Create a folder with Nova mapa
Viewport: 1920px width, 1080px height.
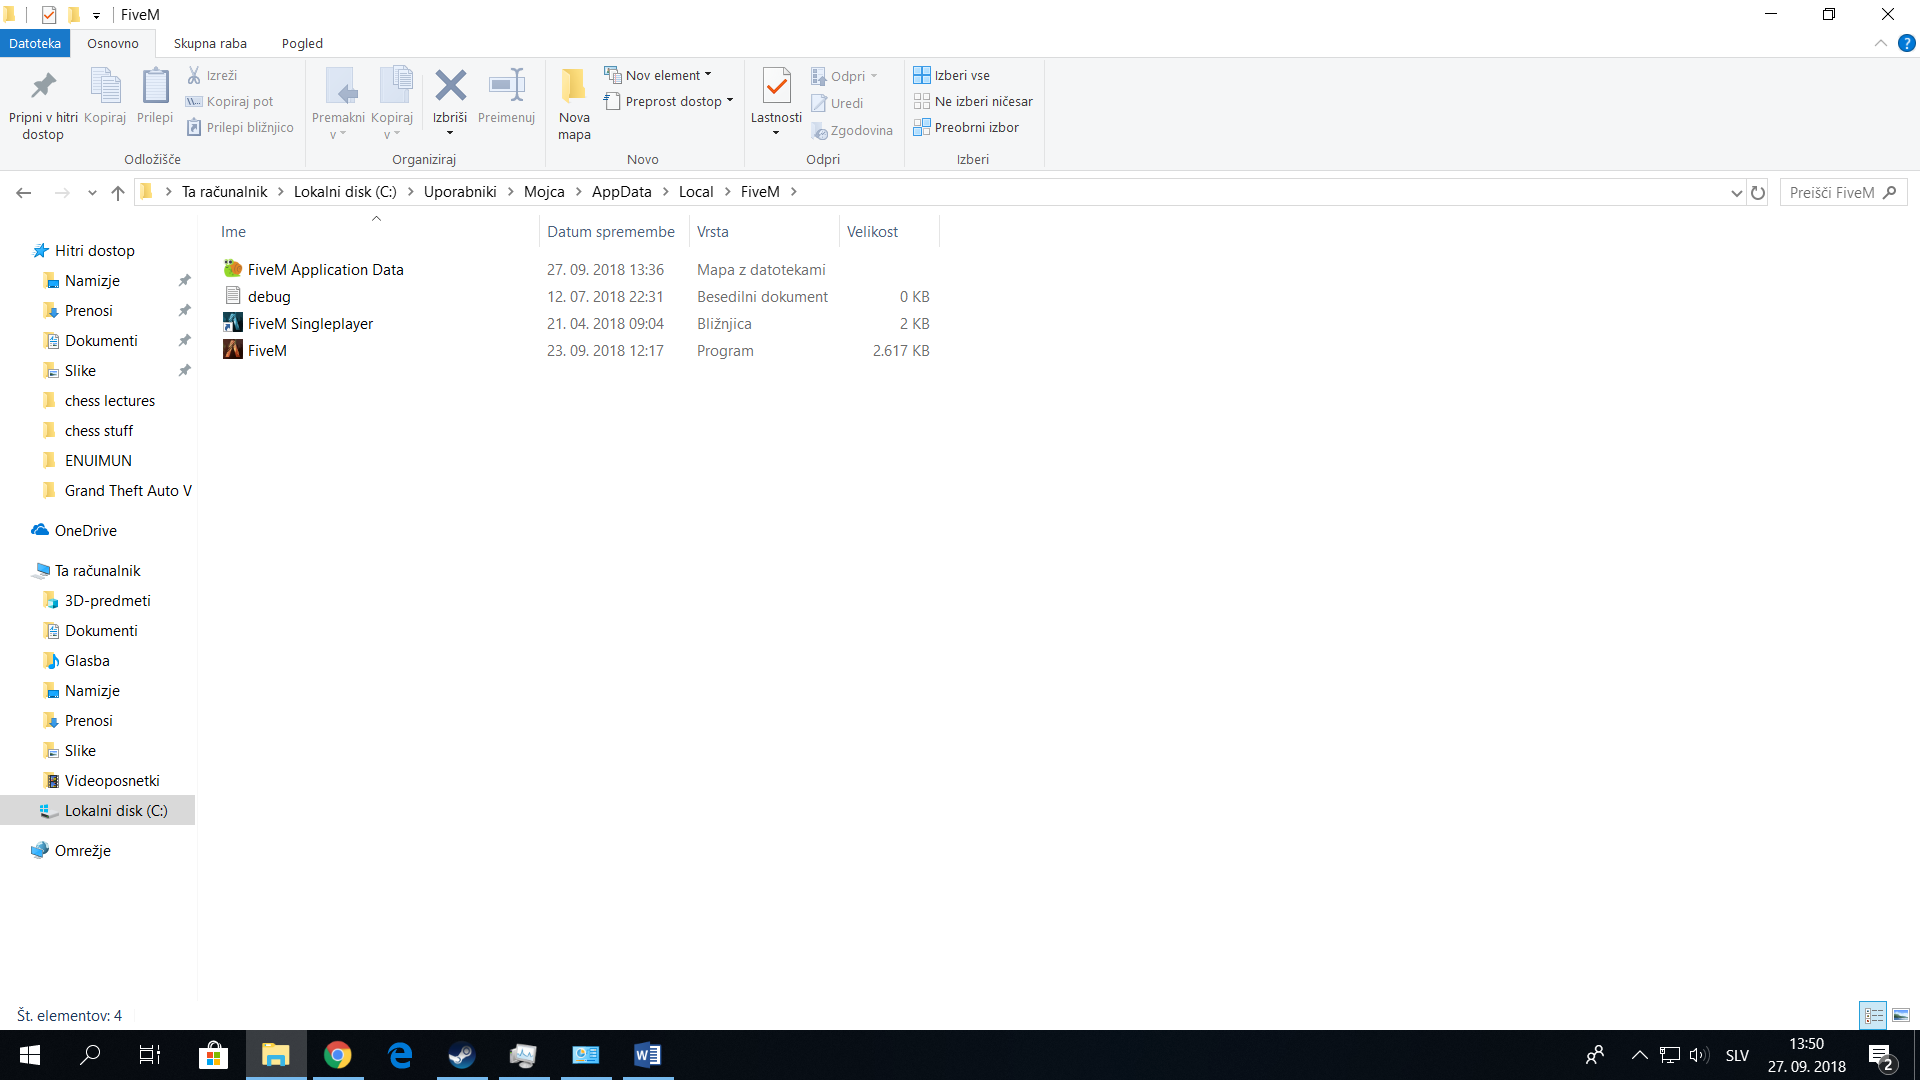574,104
